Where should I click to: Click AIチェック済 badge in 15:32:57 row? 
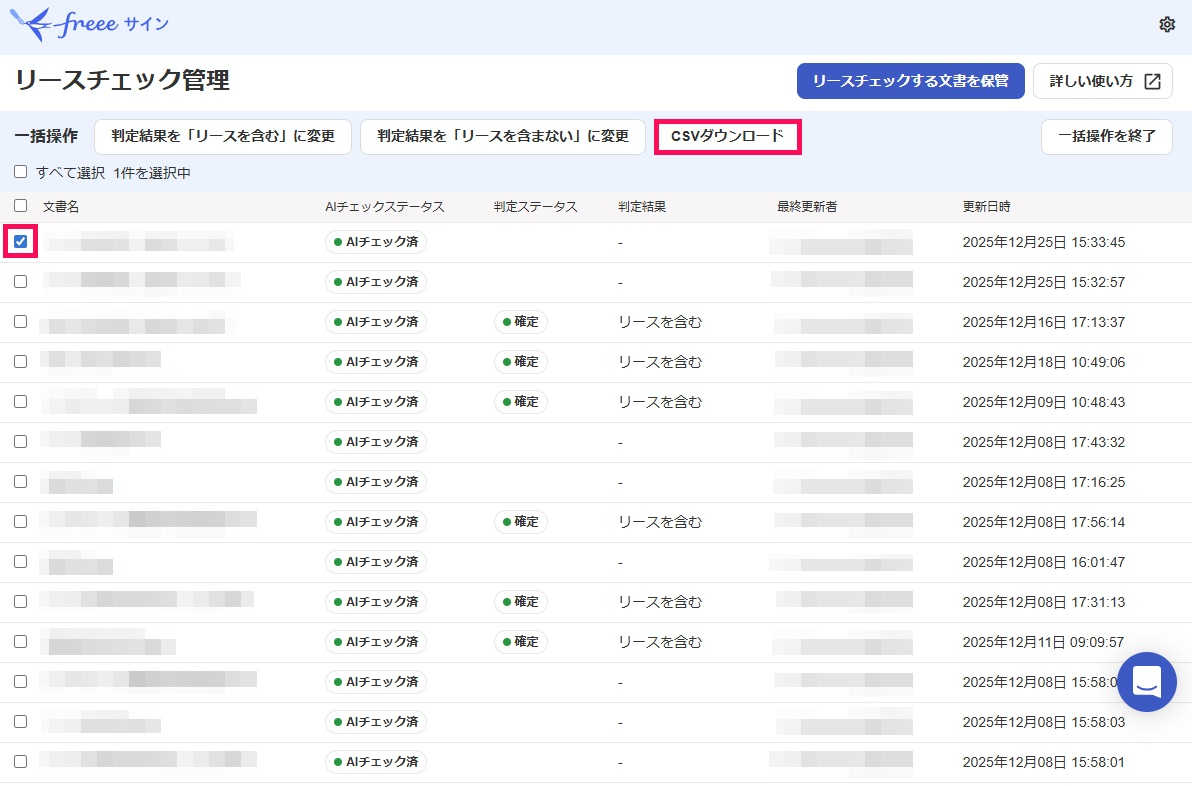376,282
